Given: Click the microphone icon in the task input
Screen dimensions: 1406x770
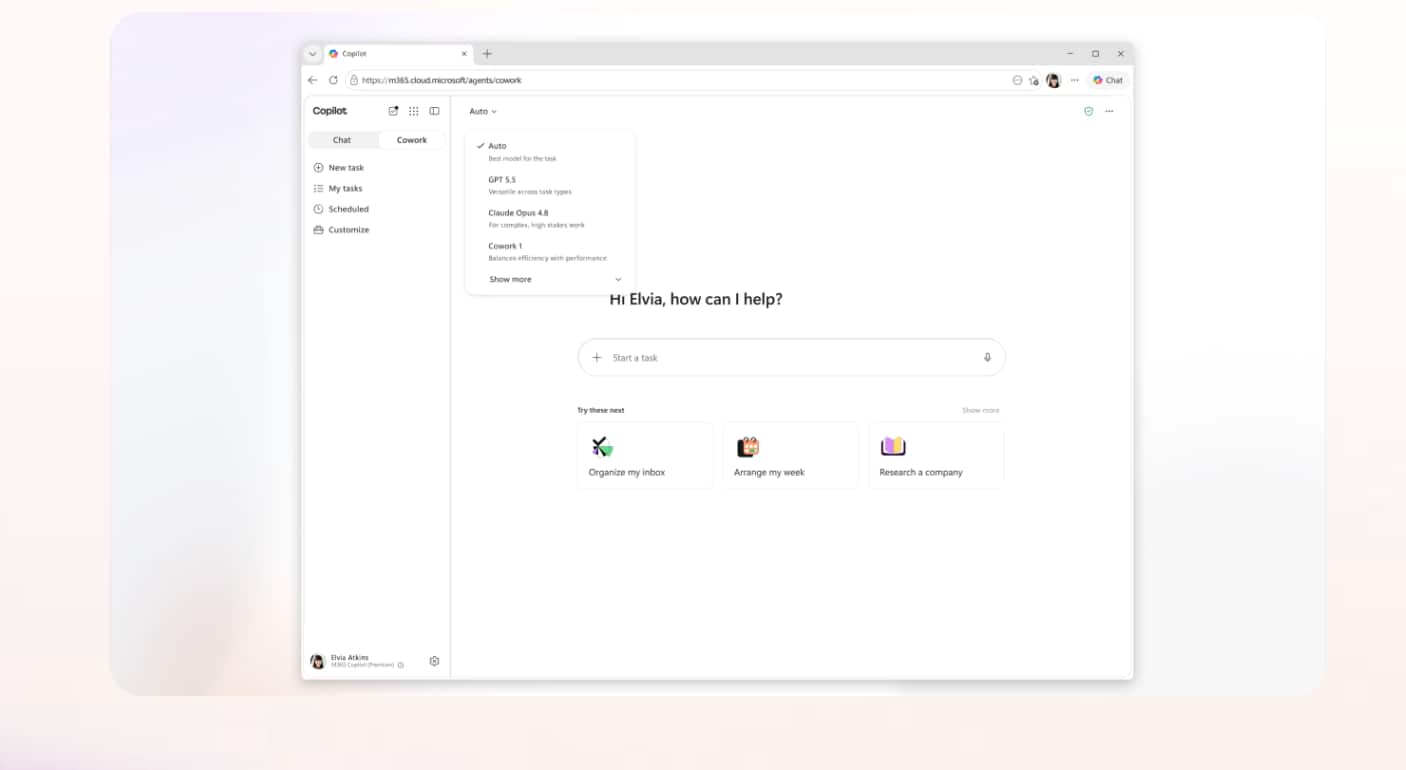Looking at the screenshot, I should (x=987, y=357).
